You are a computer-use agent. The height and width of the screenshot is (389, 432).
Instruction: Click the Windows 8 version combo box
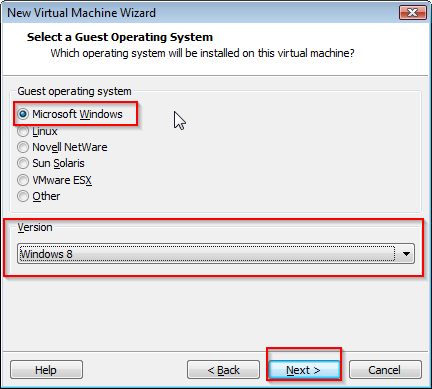click(216, 254)
